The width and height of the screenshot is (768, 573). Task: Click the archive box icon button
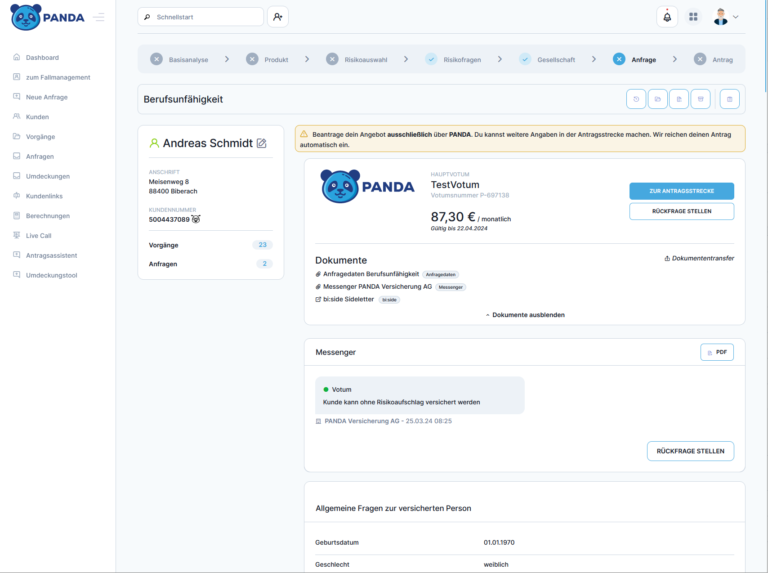click(700, 99)
